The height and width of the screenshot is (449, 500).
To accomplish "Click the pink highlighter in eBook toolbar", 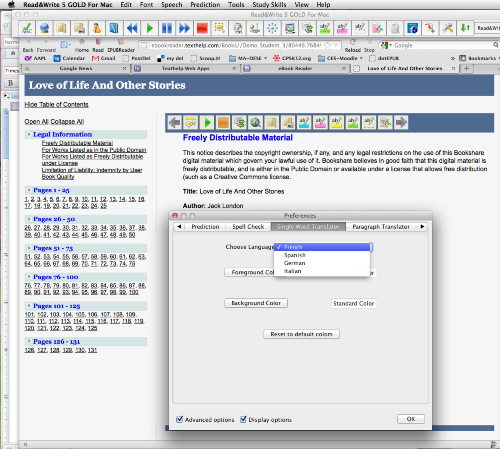I will pos(320,122).
